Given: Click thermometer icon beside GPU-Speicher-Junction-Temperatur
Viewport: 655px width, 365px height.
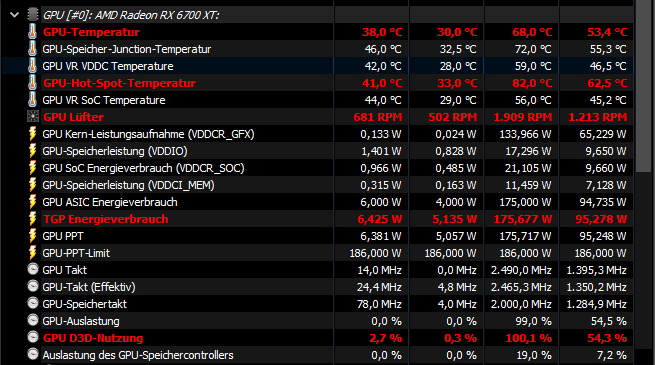Looking at the screenshot, I should click(x=32, y=49).
